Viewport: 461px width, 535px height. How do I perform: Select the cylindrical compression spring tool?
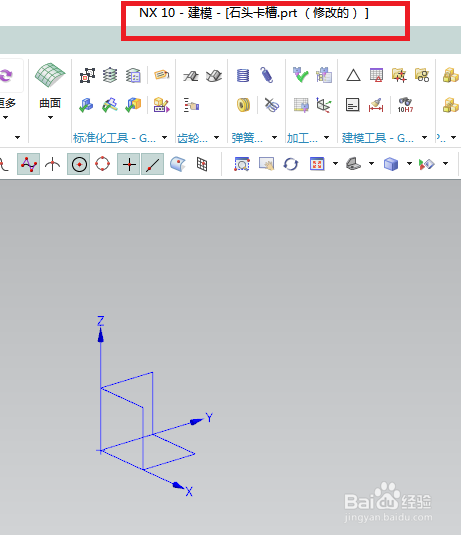(243, 75)
